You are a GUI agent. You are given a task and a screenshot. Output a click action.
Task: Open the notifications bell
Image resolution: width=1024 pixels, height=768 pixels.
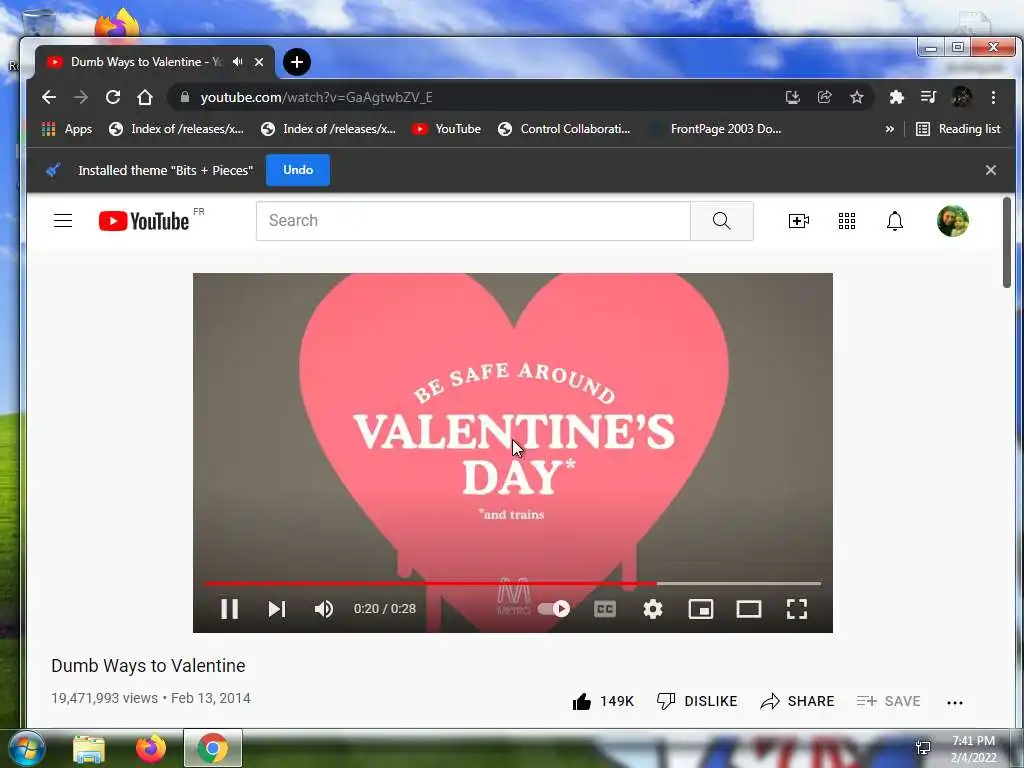(x=895, y=221)
